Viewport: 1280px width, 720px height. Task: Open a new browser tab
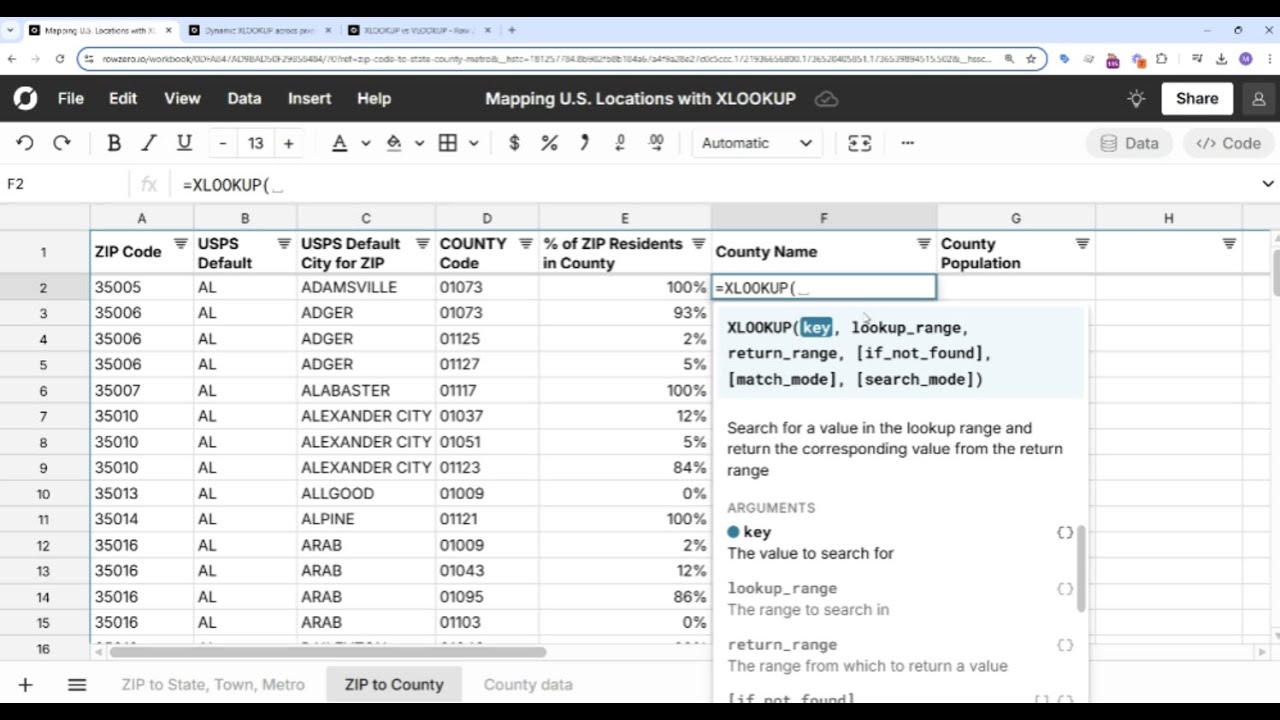512,30
